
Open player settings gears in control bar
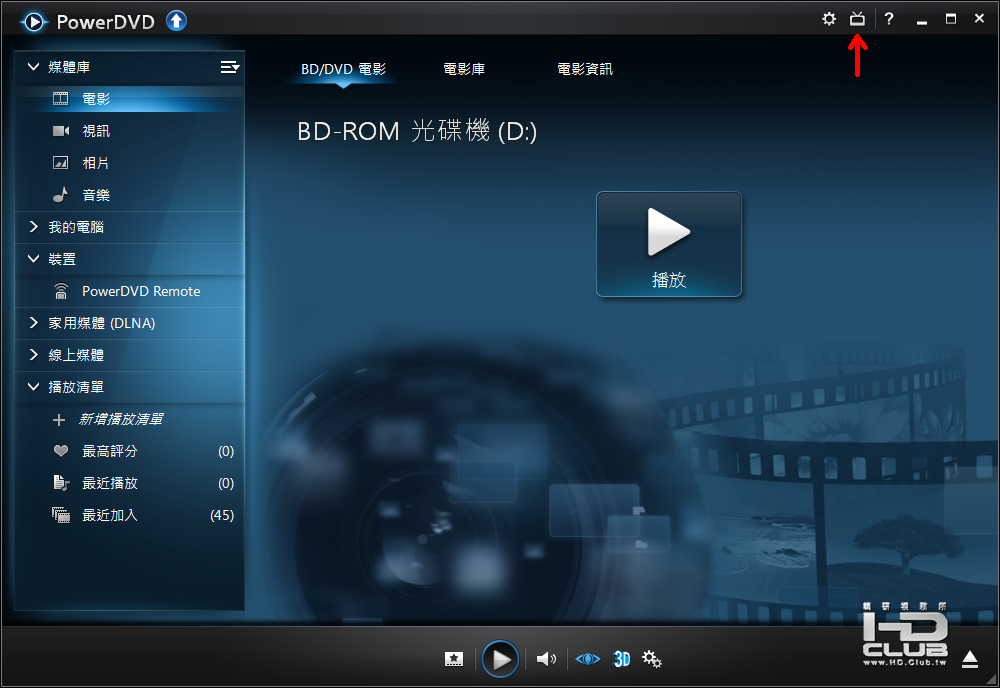[x=652, y=659]
